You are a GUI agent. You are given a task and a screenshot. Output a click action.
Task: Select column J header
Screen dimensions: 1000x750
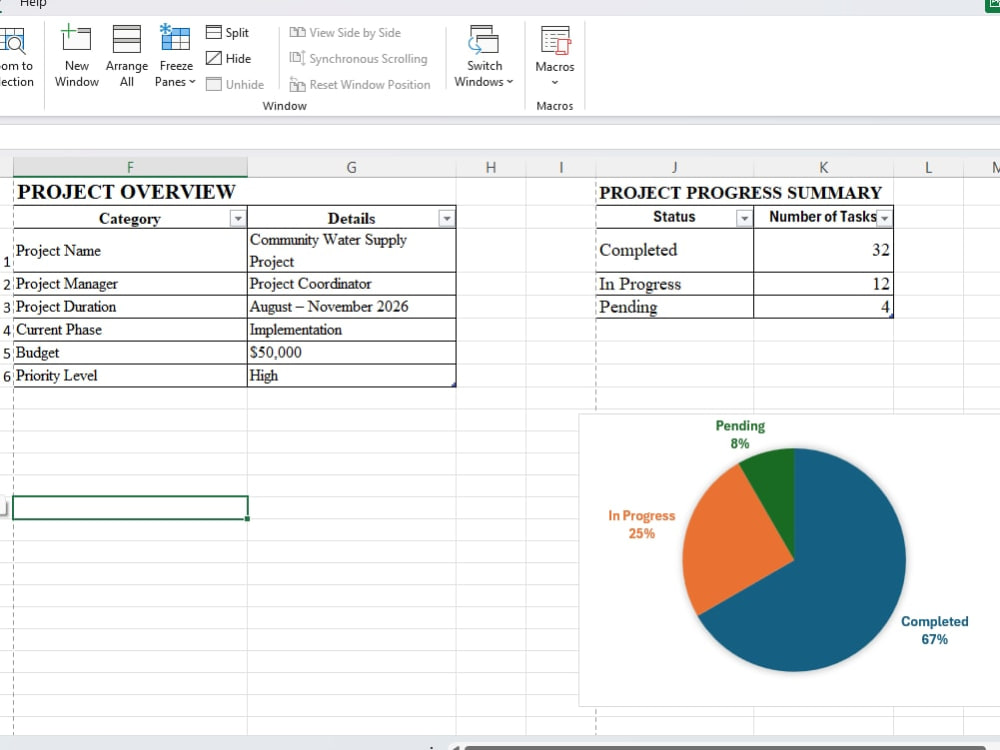coord(674,167)
